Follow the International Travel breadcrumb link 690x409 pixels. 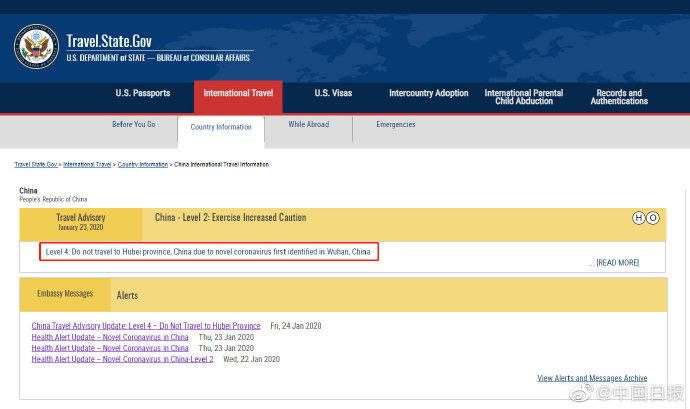click(87, 164)
